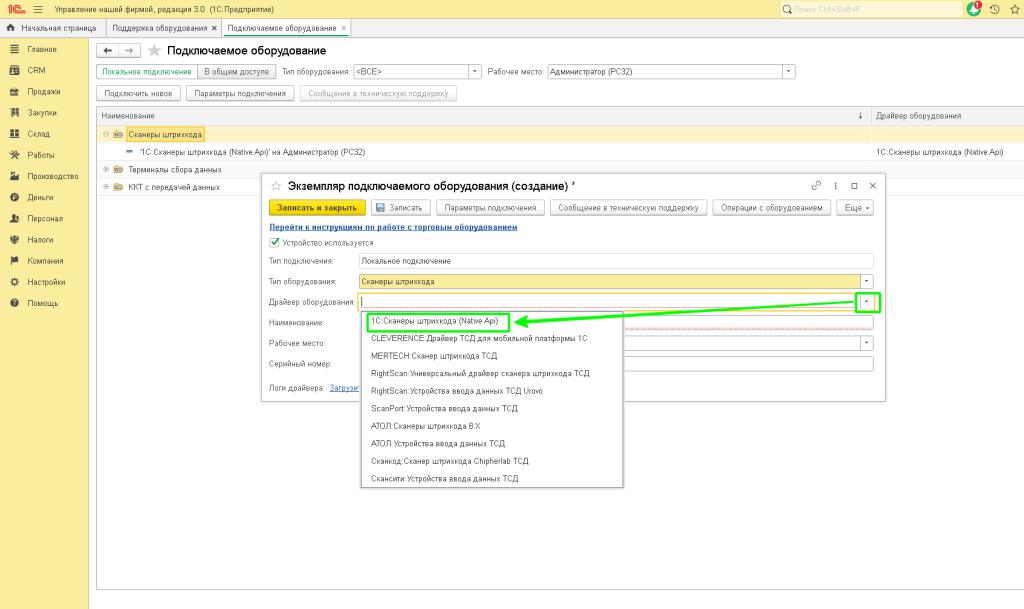The height and width of the screenshot is (609, 1024).
Task: Expand Терминалы сбора данных tree group
Action: (106, 169)
